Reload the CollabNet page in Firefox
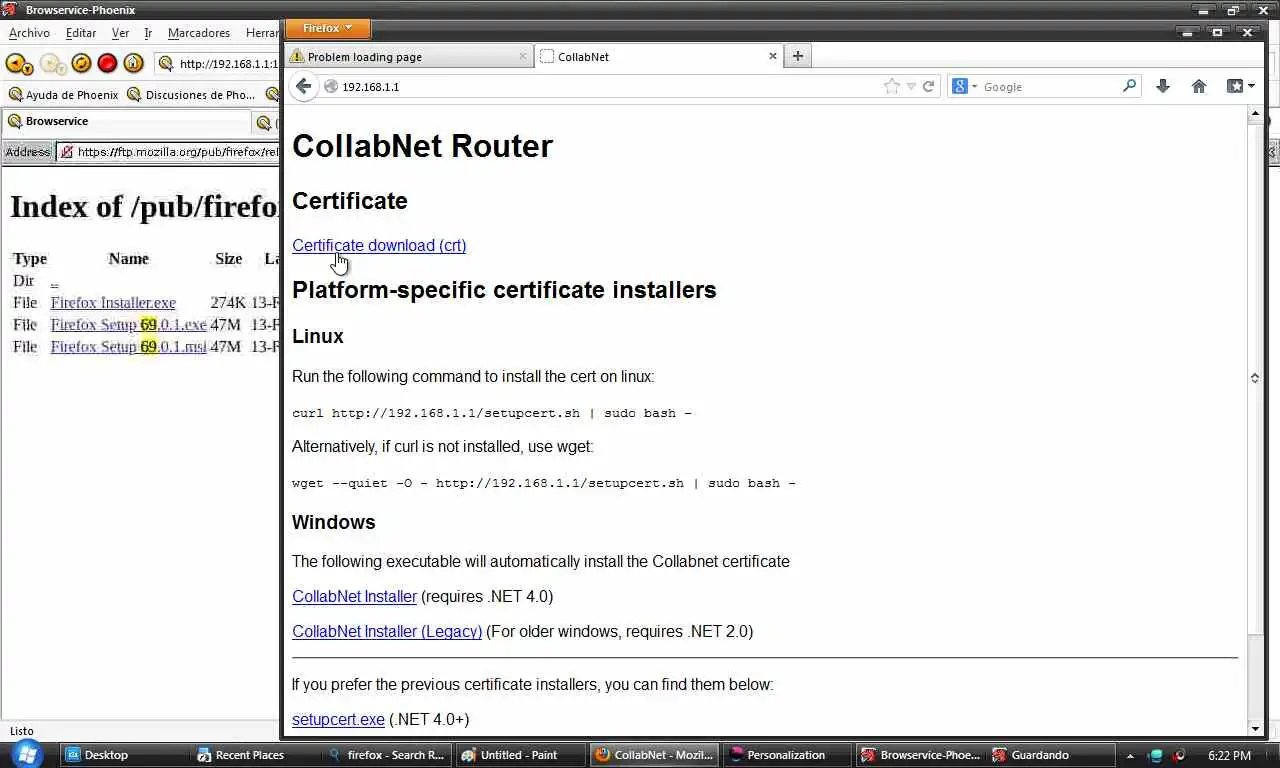Image resolution: width=1280 pixels, height=768 pixels. pyautogui.click(x=928, y=87)
